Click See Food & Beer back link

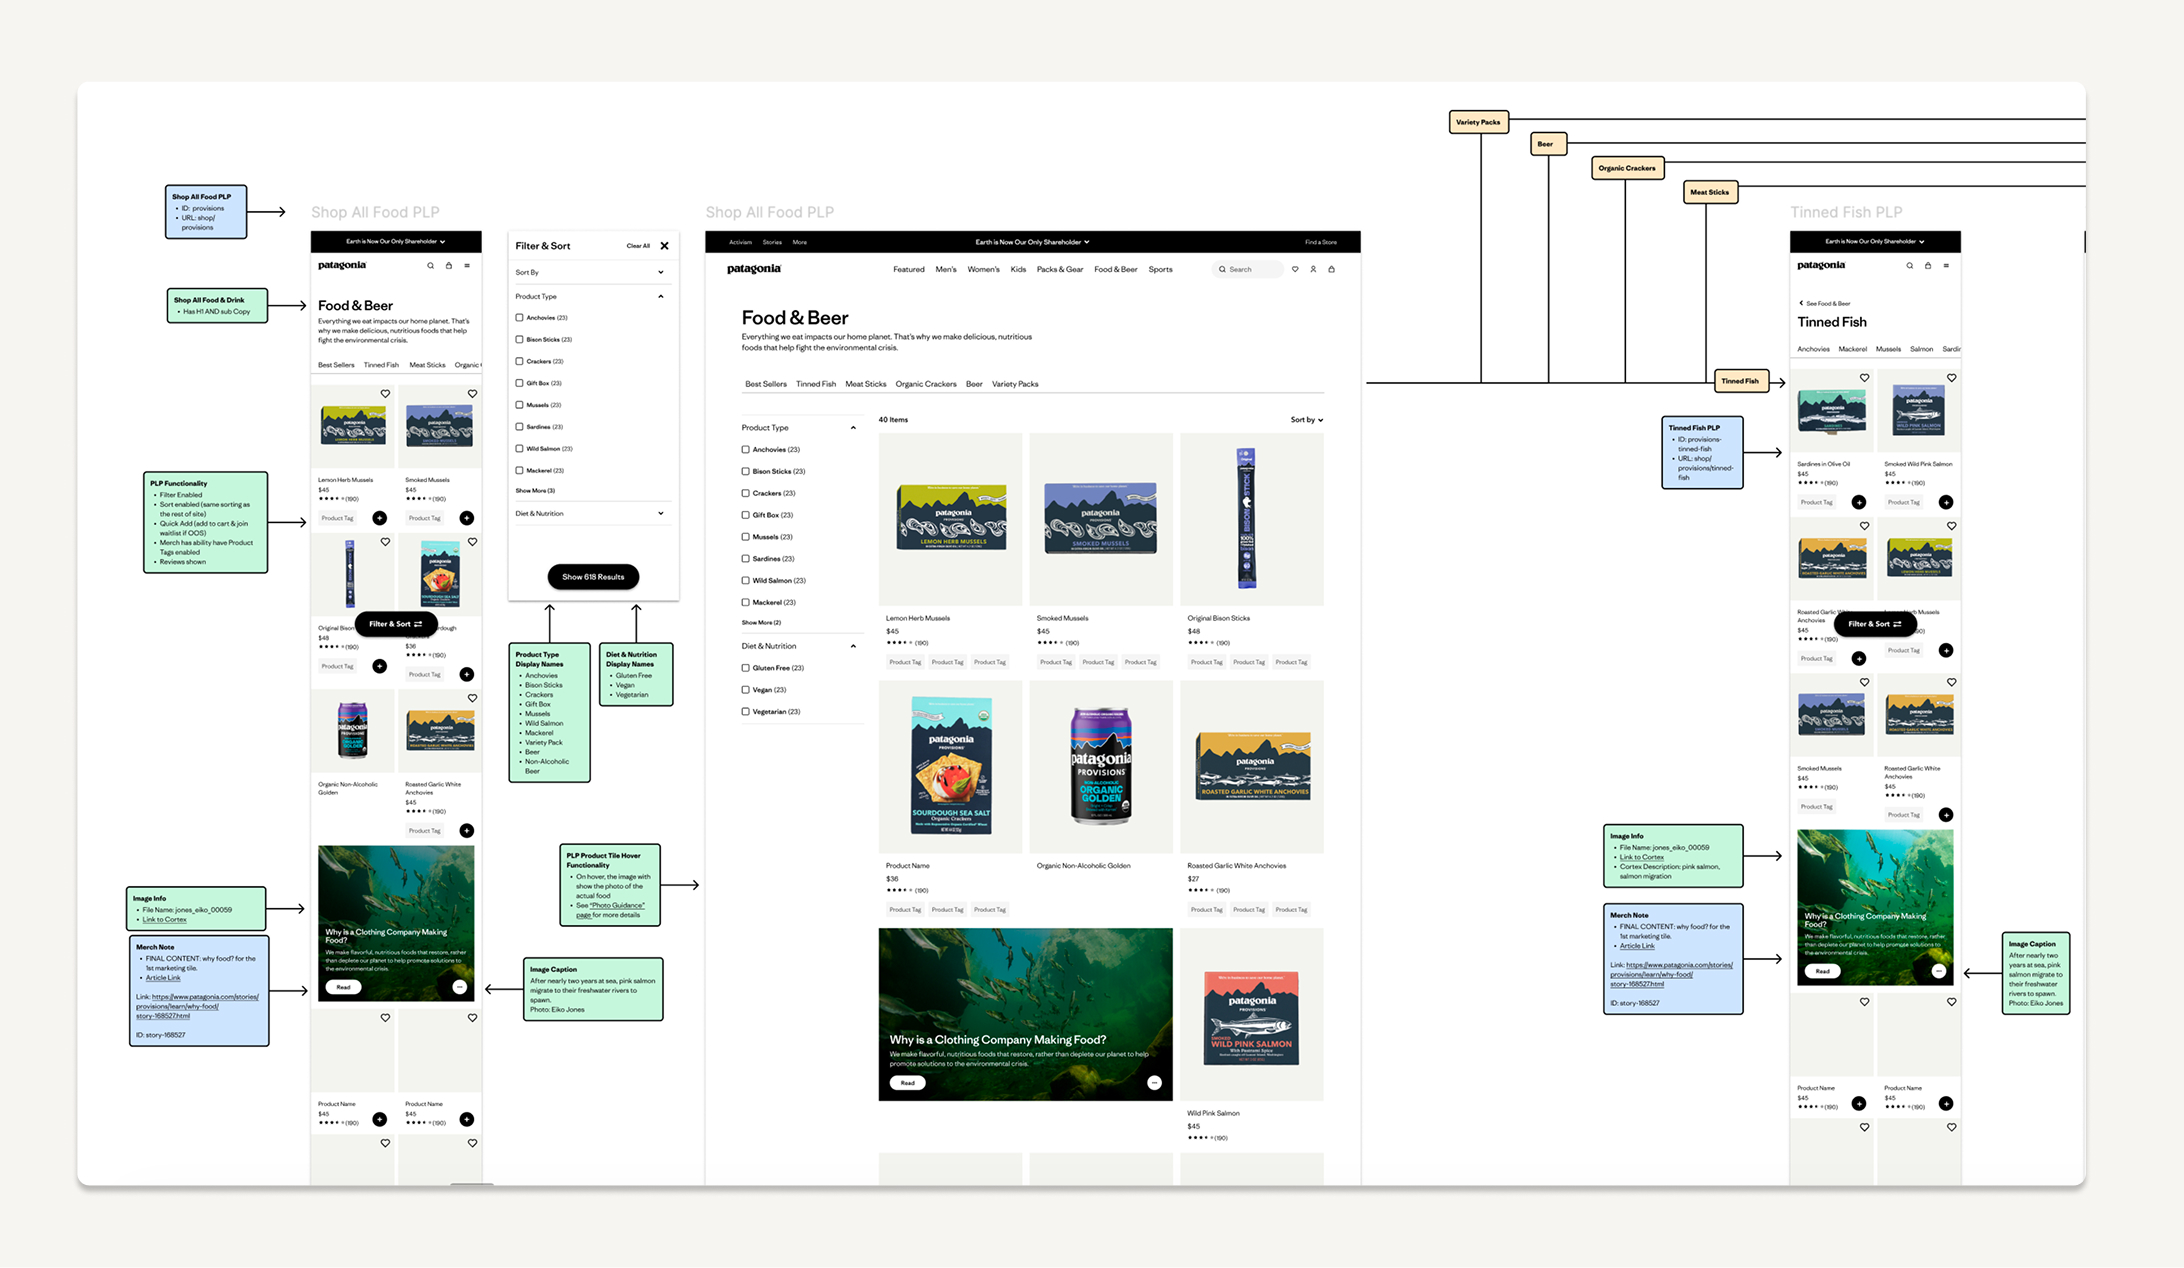1826,303
